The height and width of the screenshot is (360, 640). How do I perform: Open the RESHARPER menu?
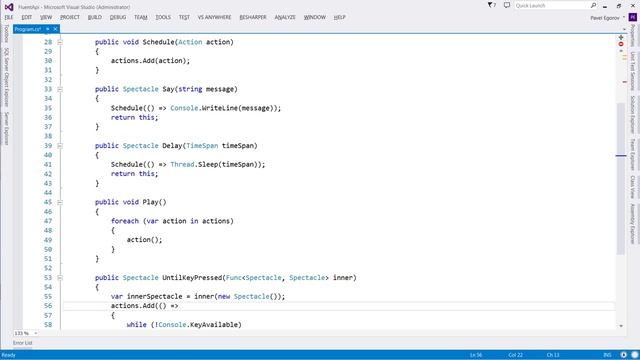[253, 17]
